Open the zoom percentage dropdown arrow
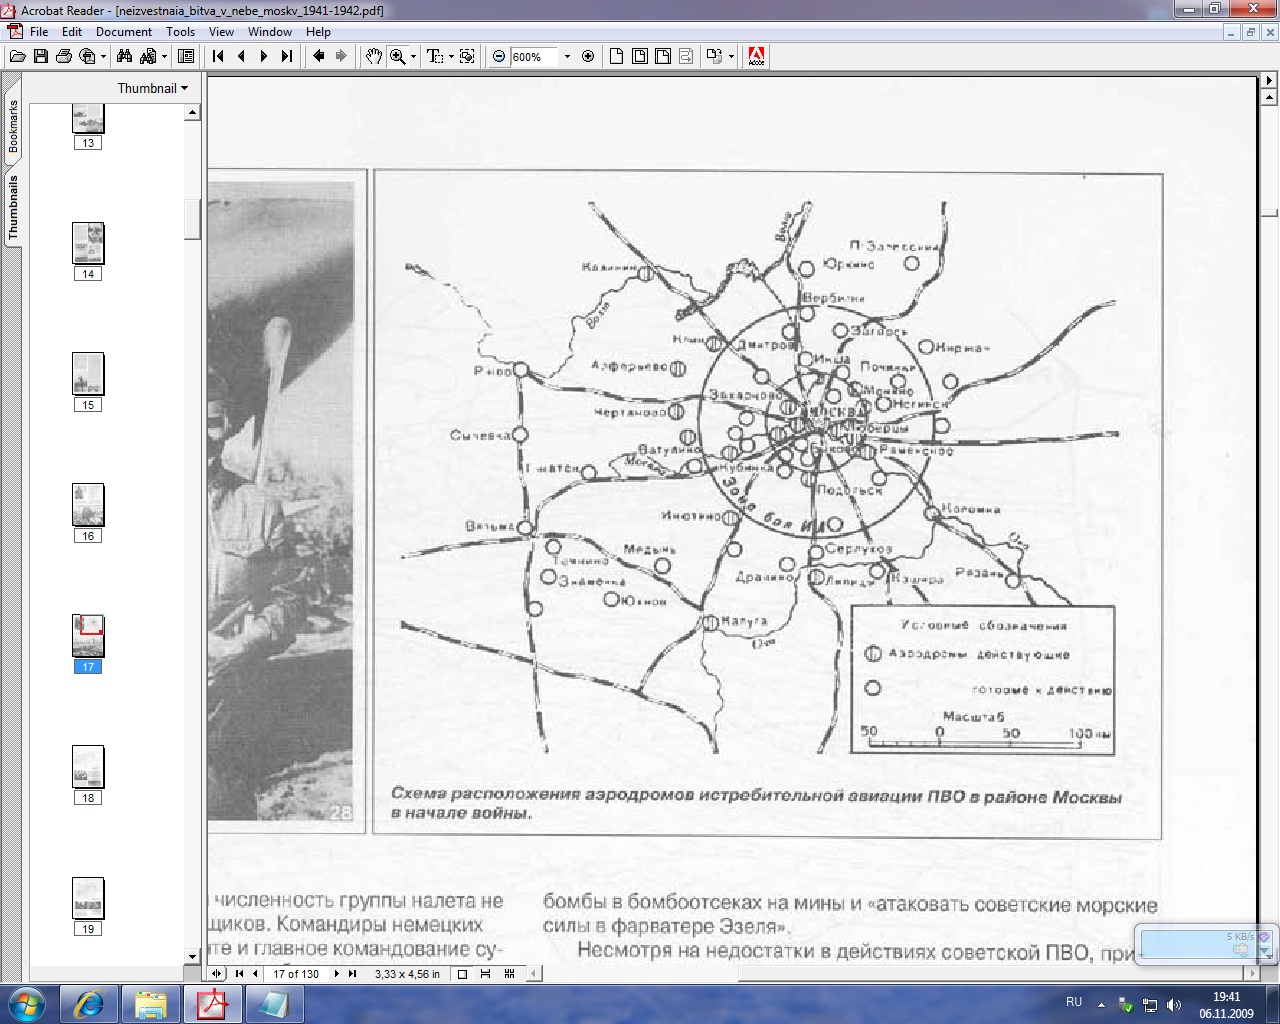1280x1024 pixels. coord(567,57)
